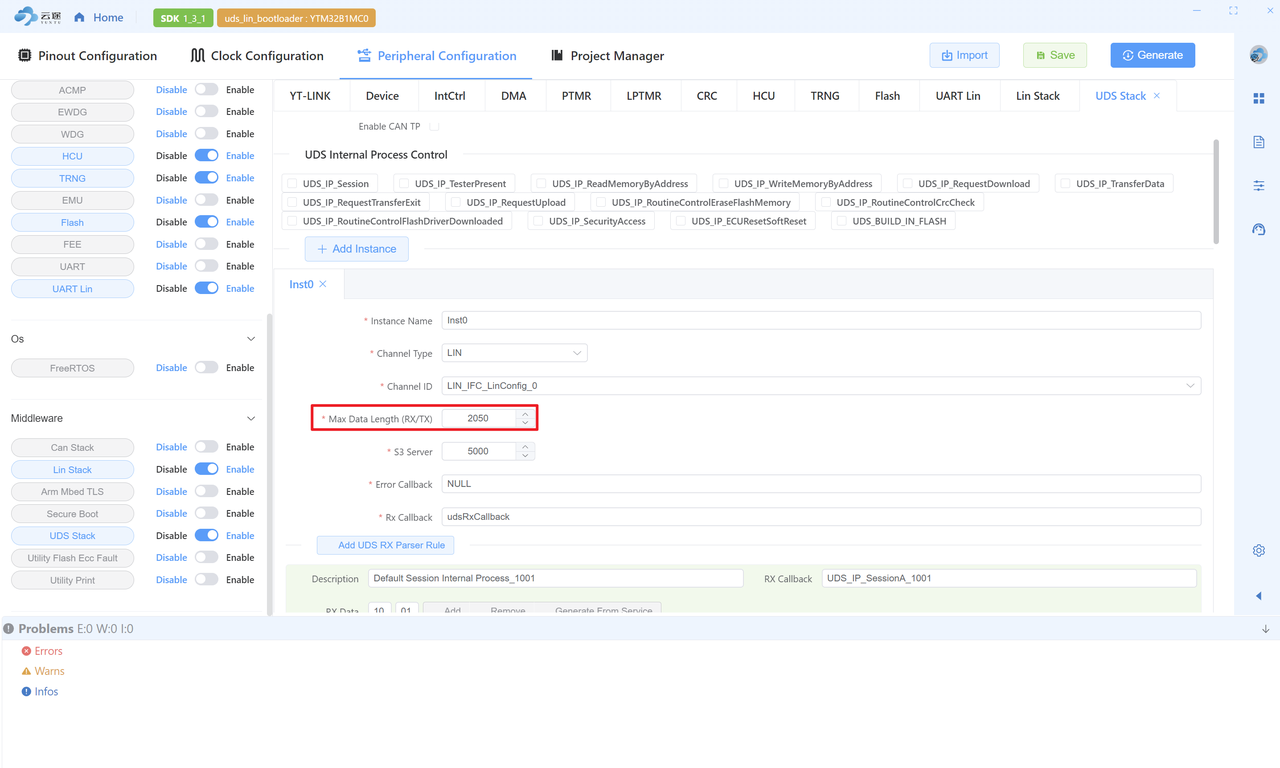Turn off the Flash peripheral switch

click(206, 222)
